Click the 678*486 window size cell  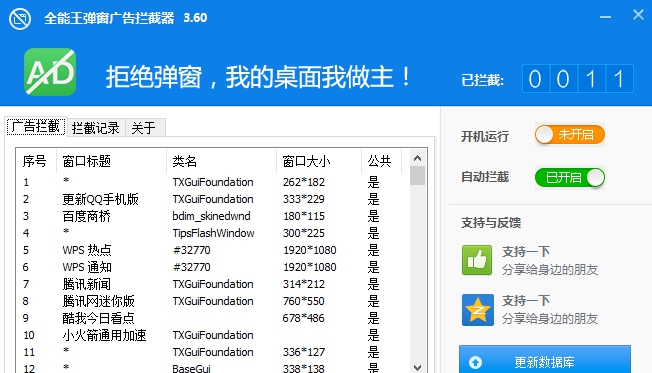click(304, 318)
